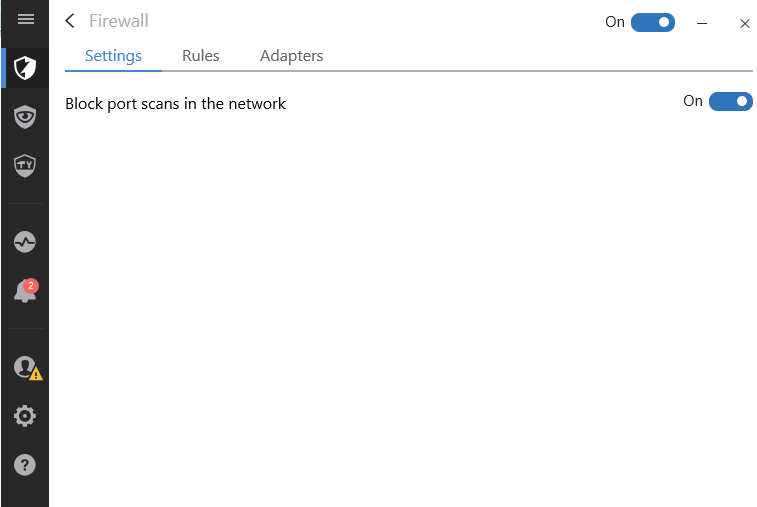Open the Notifications bell
The width and height of the screenshot is (757, 507).
[x=25, y=291]
